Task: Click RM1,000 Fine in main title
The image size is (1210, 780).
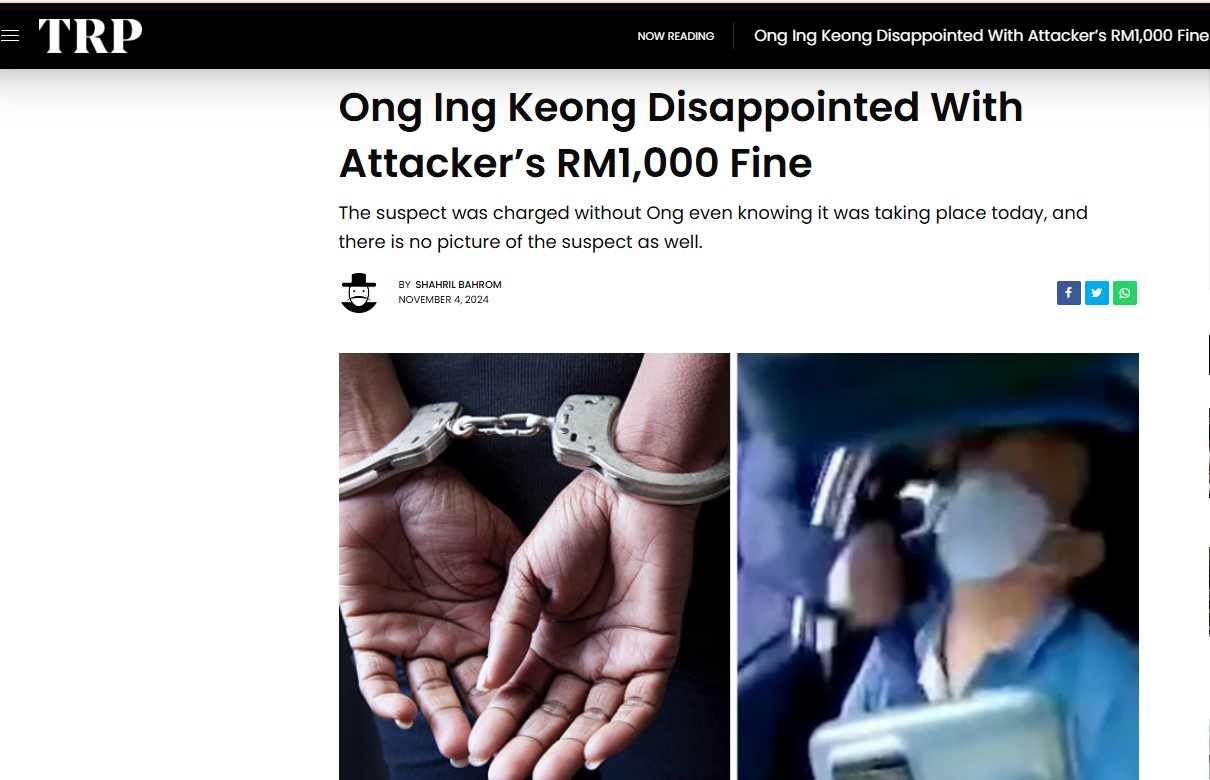Action: pos(684,163)
